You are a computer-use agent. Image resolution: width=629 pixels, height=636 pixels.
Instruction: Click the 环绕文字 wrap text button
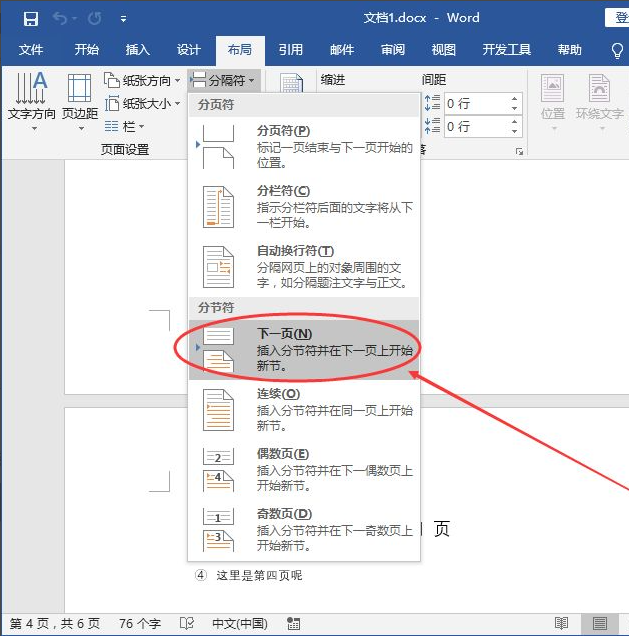pos(599,101)
